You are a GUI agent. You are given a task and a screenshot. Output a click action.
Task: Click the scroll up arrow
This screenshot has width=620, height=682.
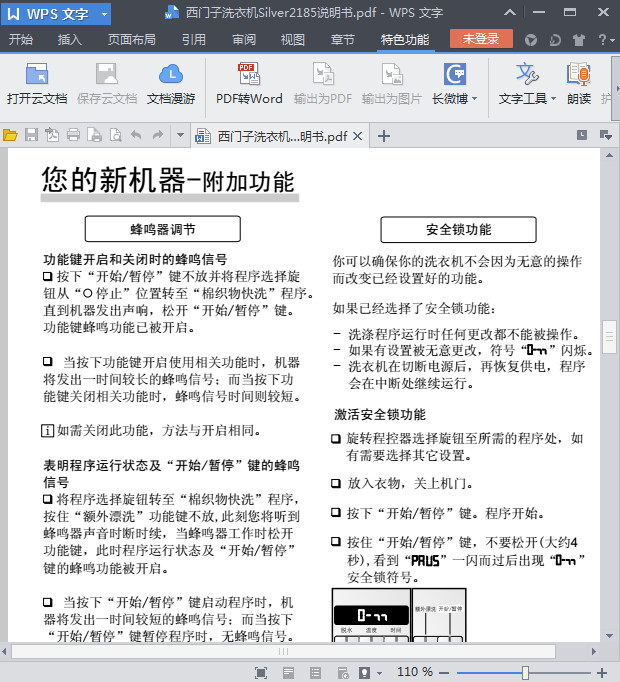click(x=610, y=155)
